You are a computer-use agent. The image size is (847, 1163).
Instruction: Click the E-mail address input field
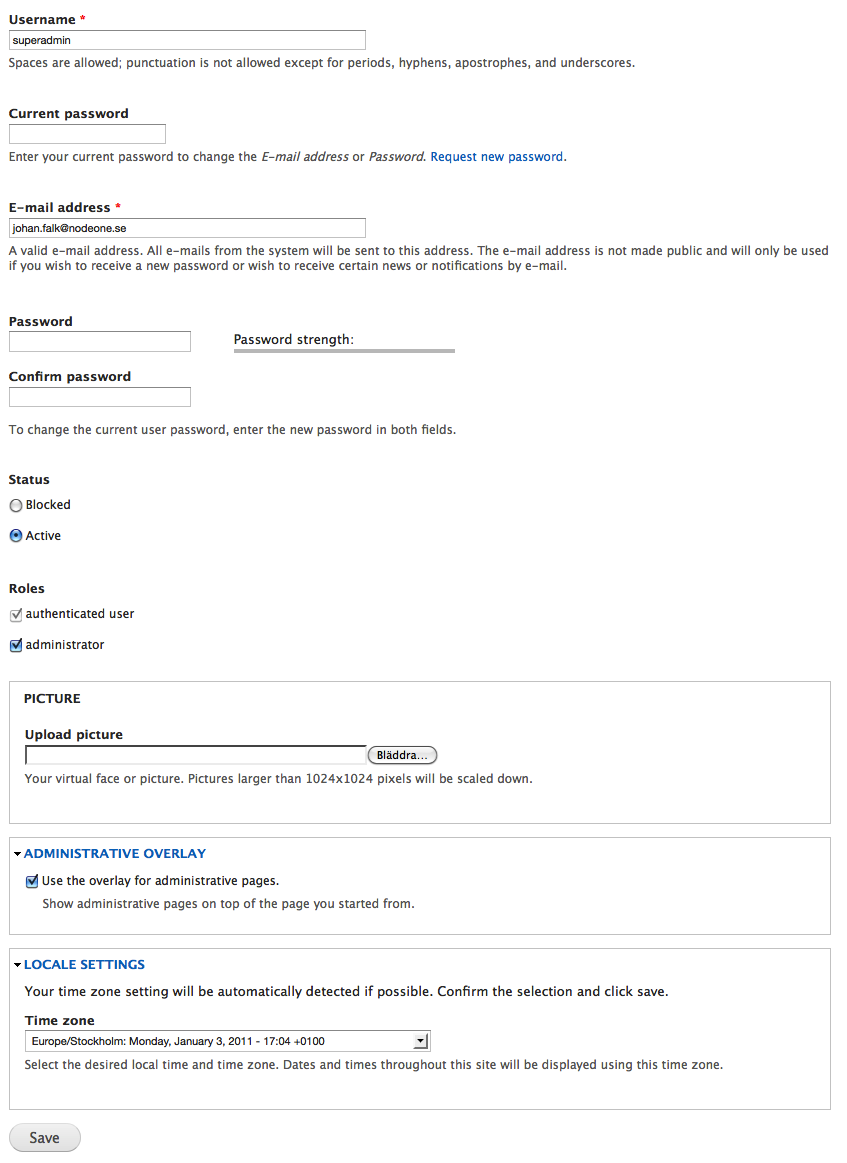(187, 228)
